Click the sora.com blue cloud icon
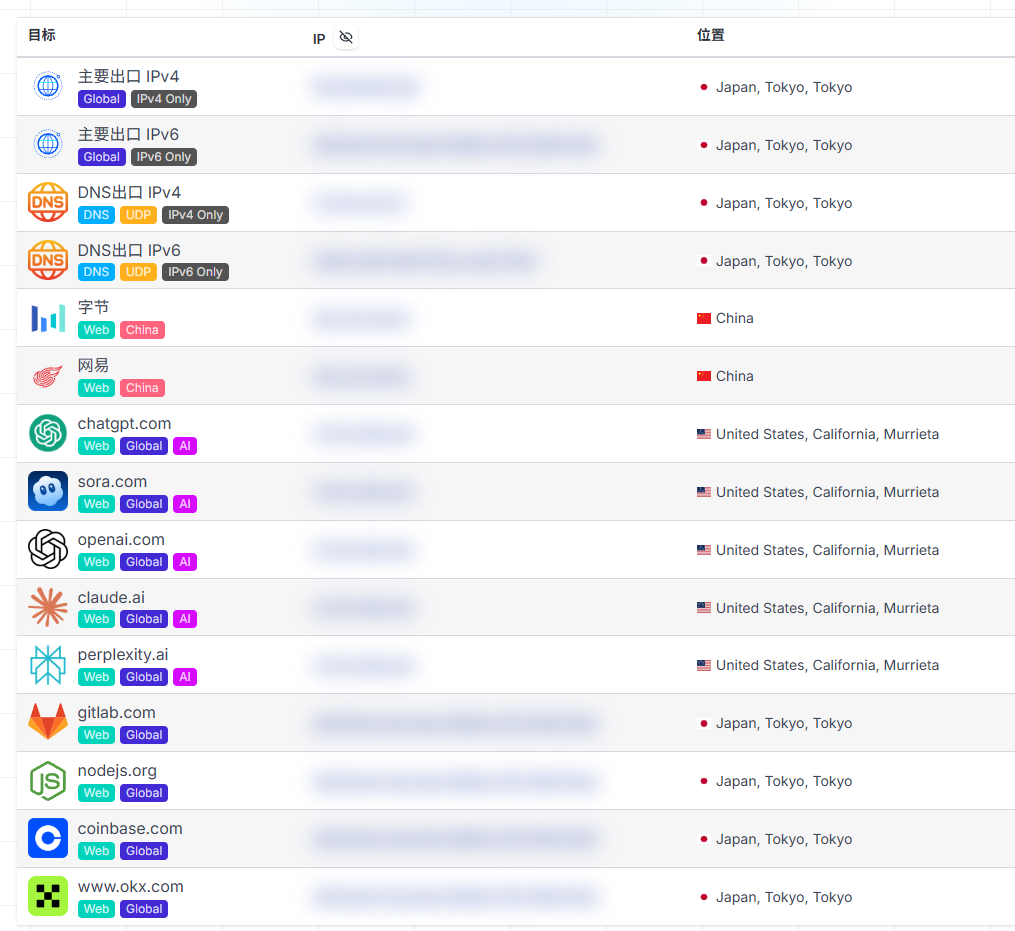Viewport: 1015px width, 931px height. tap(48, 491)
